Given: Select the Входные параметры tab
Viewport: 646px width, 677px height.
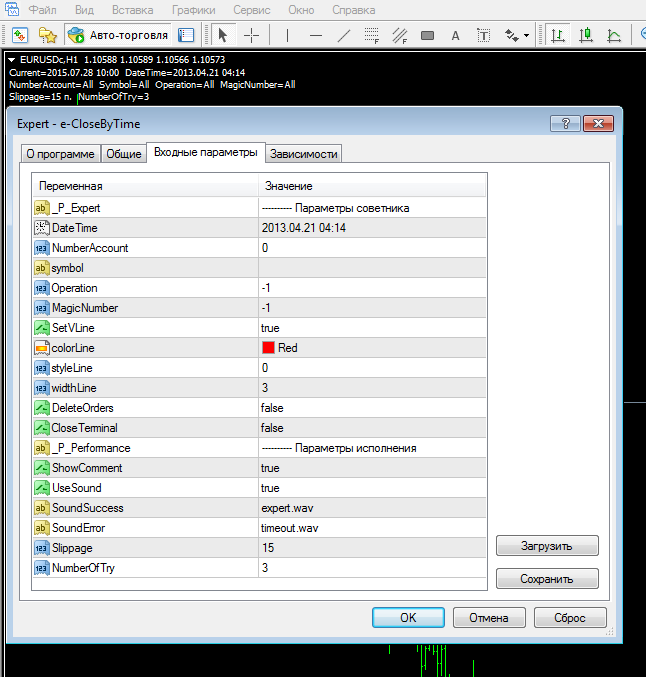Looking at the screenshot, I should click(206, 152).
